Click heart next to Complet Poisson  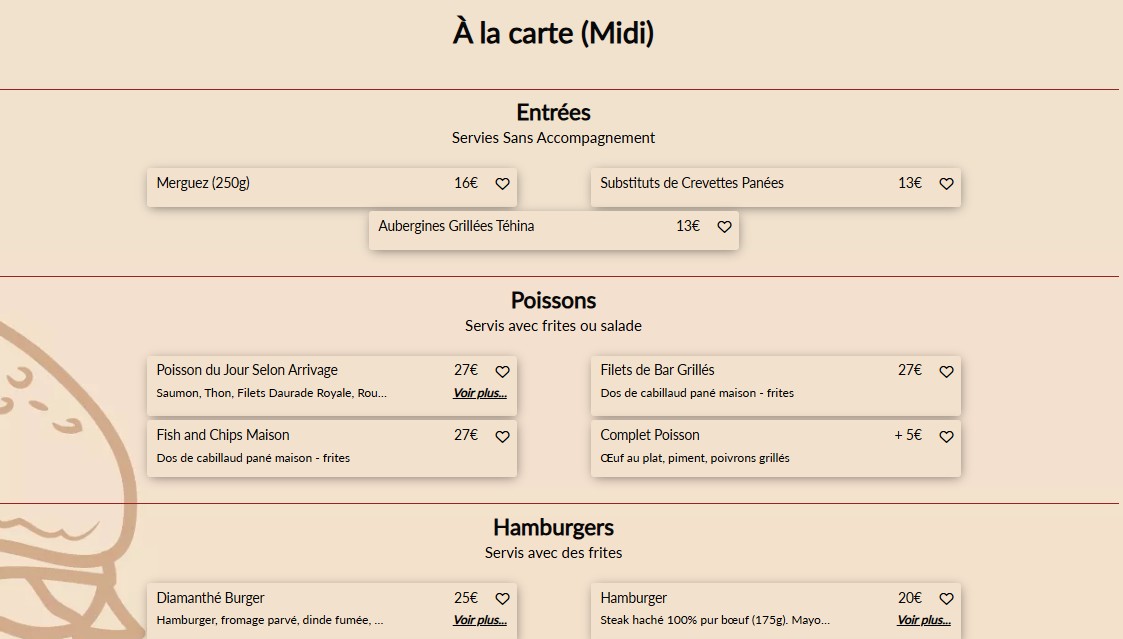click(x=946, y=437)
